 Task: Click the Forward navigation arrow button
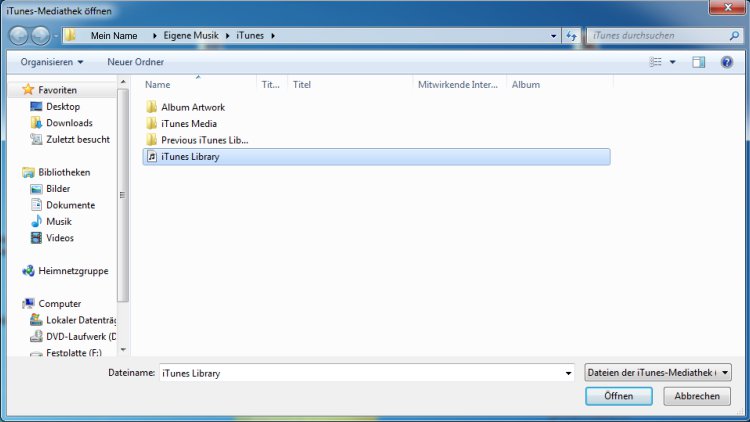point(41,36)
